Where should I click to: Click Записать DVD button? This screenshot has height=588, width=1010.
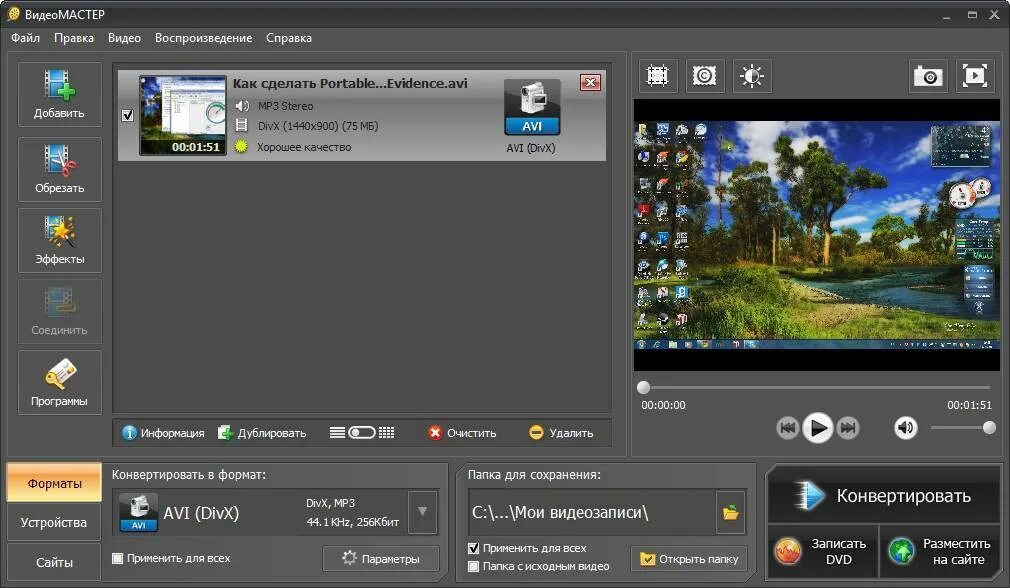click(823, 551)
